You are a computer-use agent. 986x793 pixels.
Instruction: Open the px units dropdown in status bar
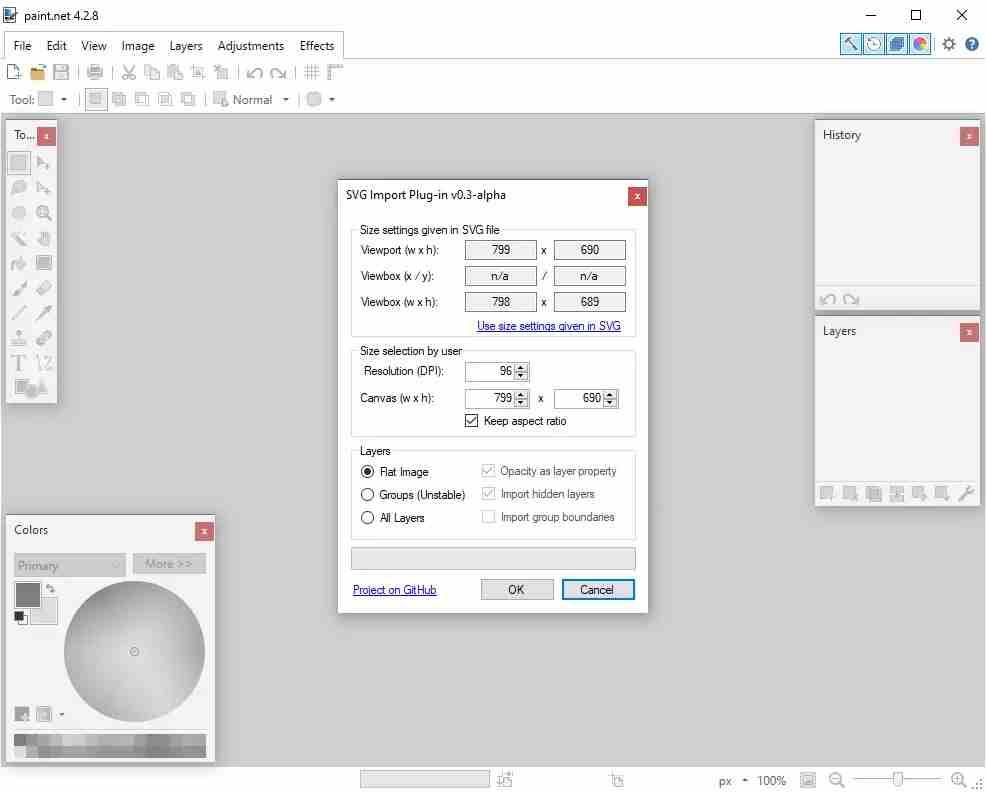[x=745, y=780]
